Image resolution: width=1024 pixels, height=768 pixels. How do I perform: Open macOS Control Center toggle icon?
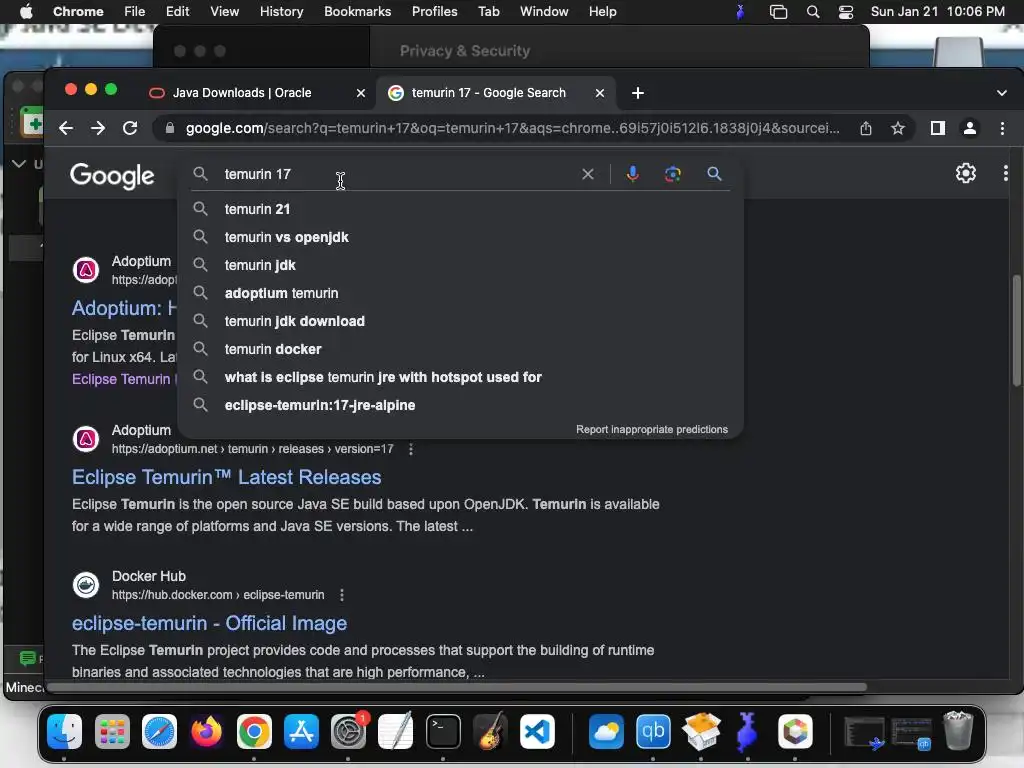click(x=846, y=12)
